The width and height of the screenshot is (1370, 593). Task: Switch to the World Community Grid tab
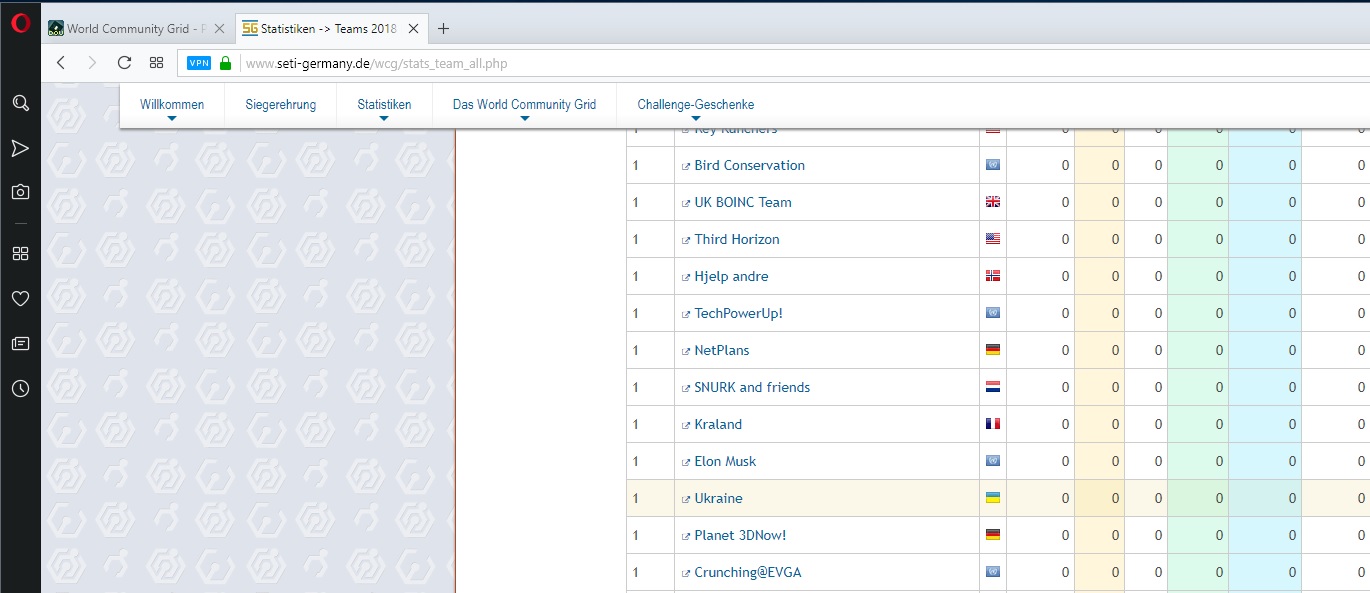[x=137, y=29]
